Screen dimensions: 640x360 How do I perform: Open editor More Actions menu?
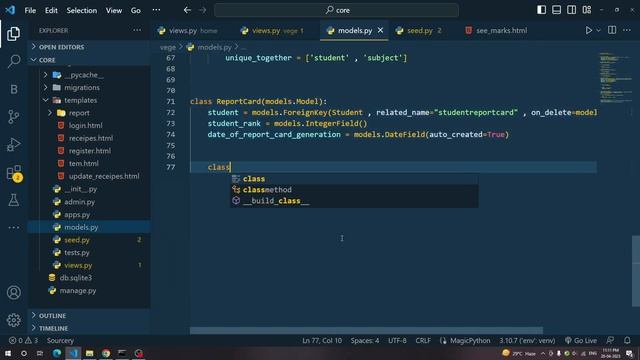pos(627,30)
